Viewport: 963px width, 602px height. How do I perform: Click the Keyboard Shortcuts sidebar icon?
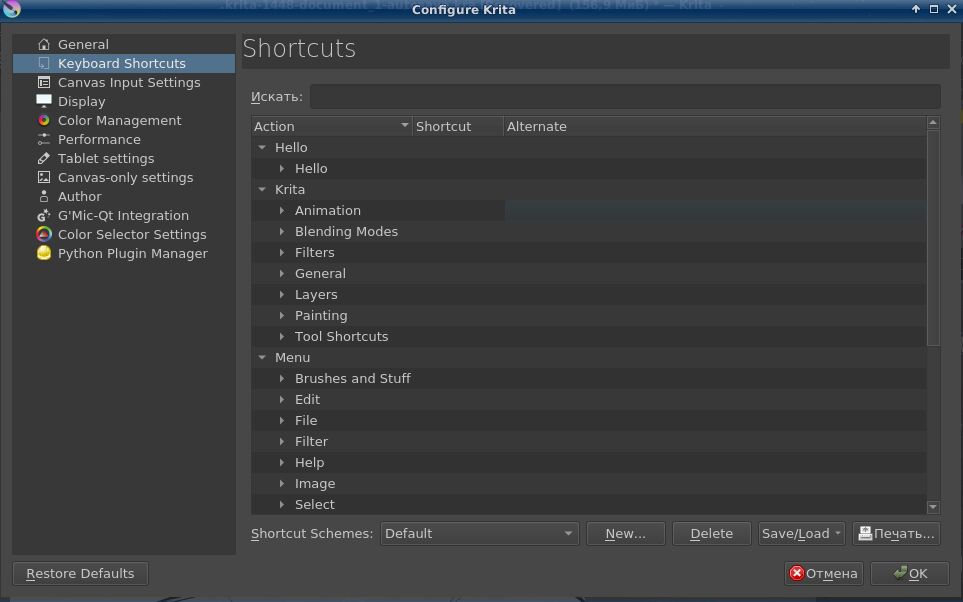44,63
